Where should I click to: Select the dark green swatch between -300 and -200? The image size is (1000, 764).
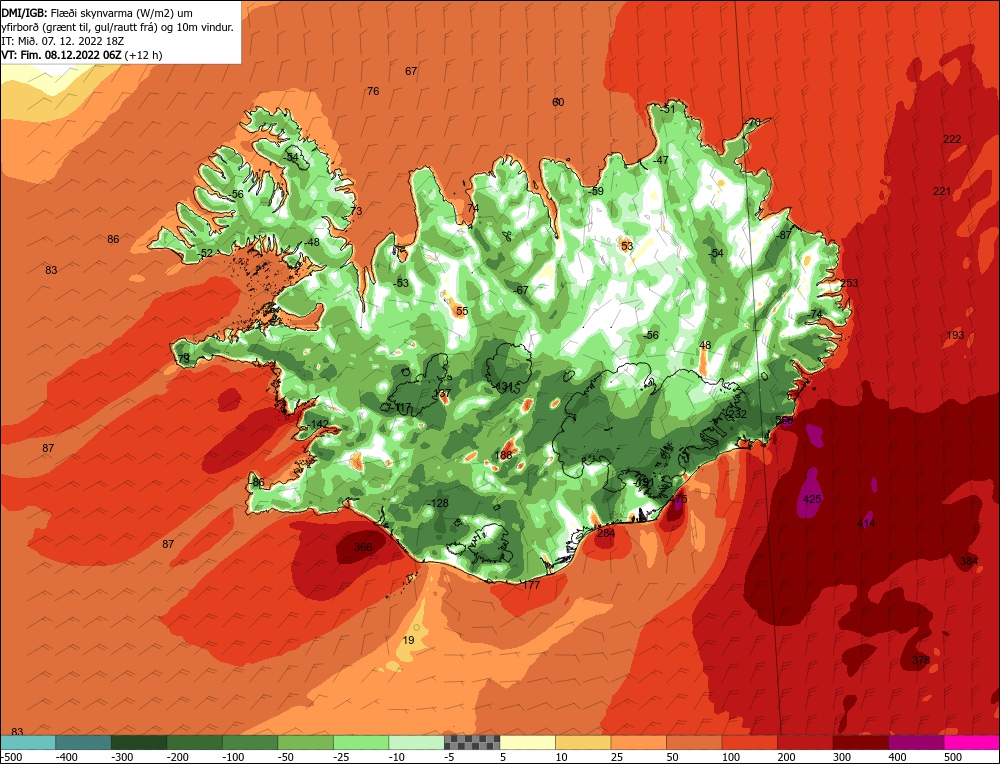click(x=139, y=742)
